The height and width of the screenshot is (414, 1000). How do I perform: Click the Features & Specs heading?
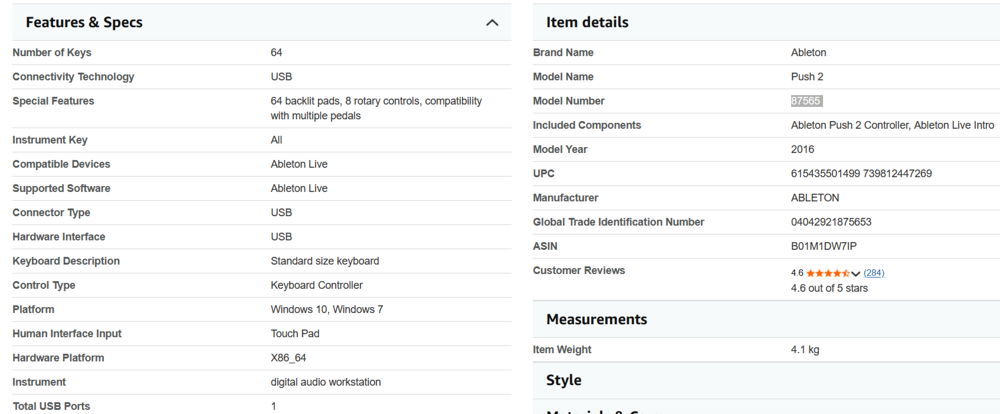click(84, 22)
